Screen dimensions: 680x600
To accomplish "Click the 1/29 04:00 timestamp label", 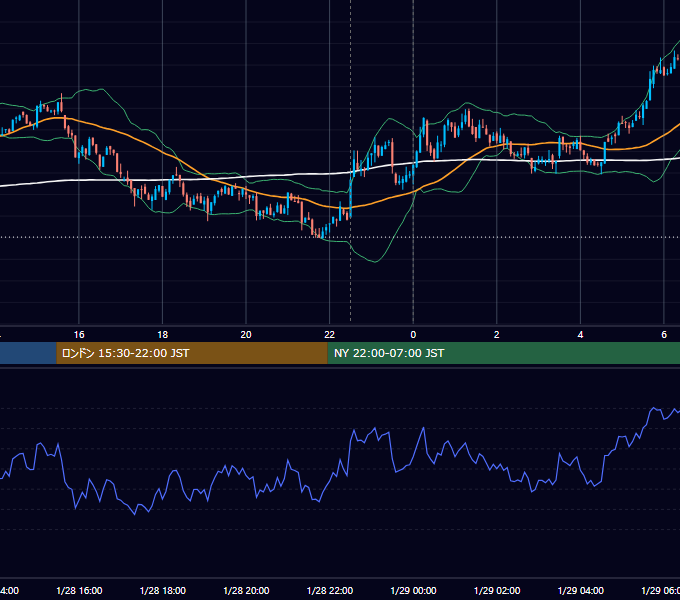I will (x=581, y=591).
